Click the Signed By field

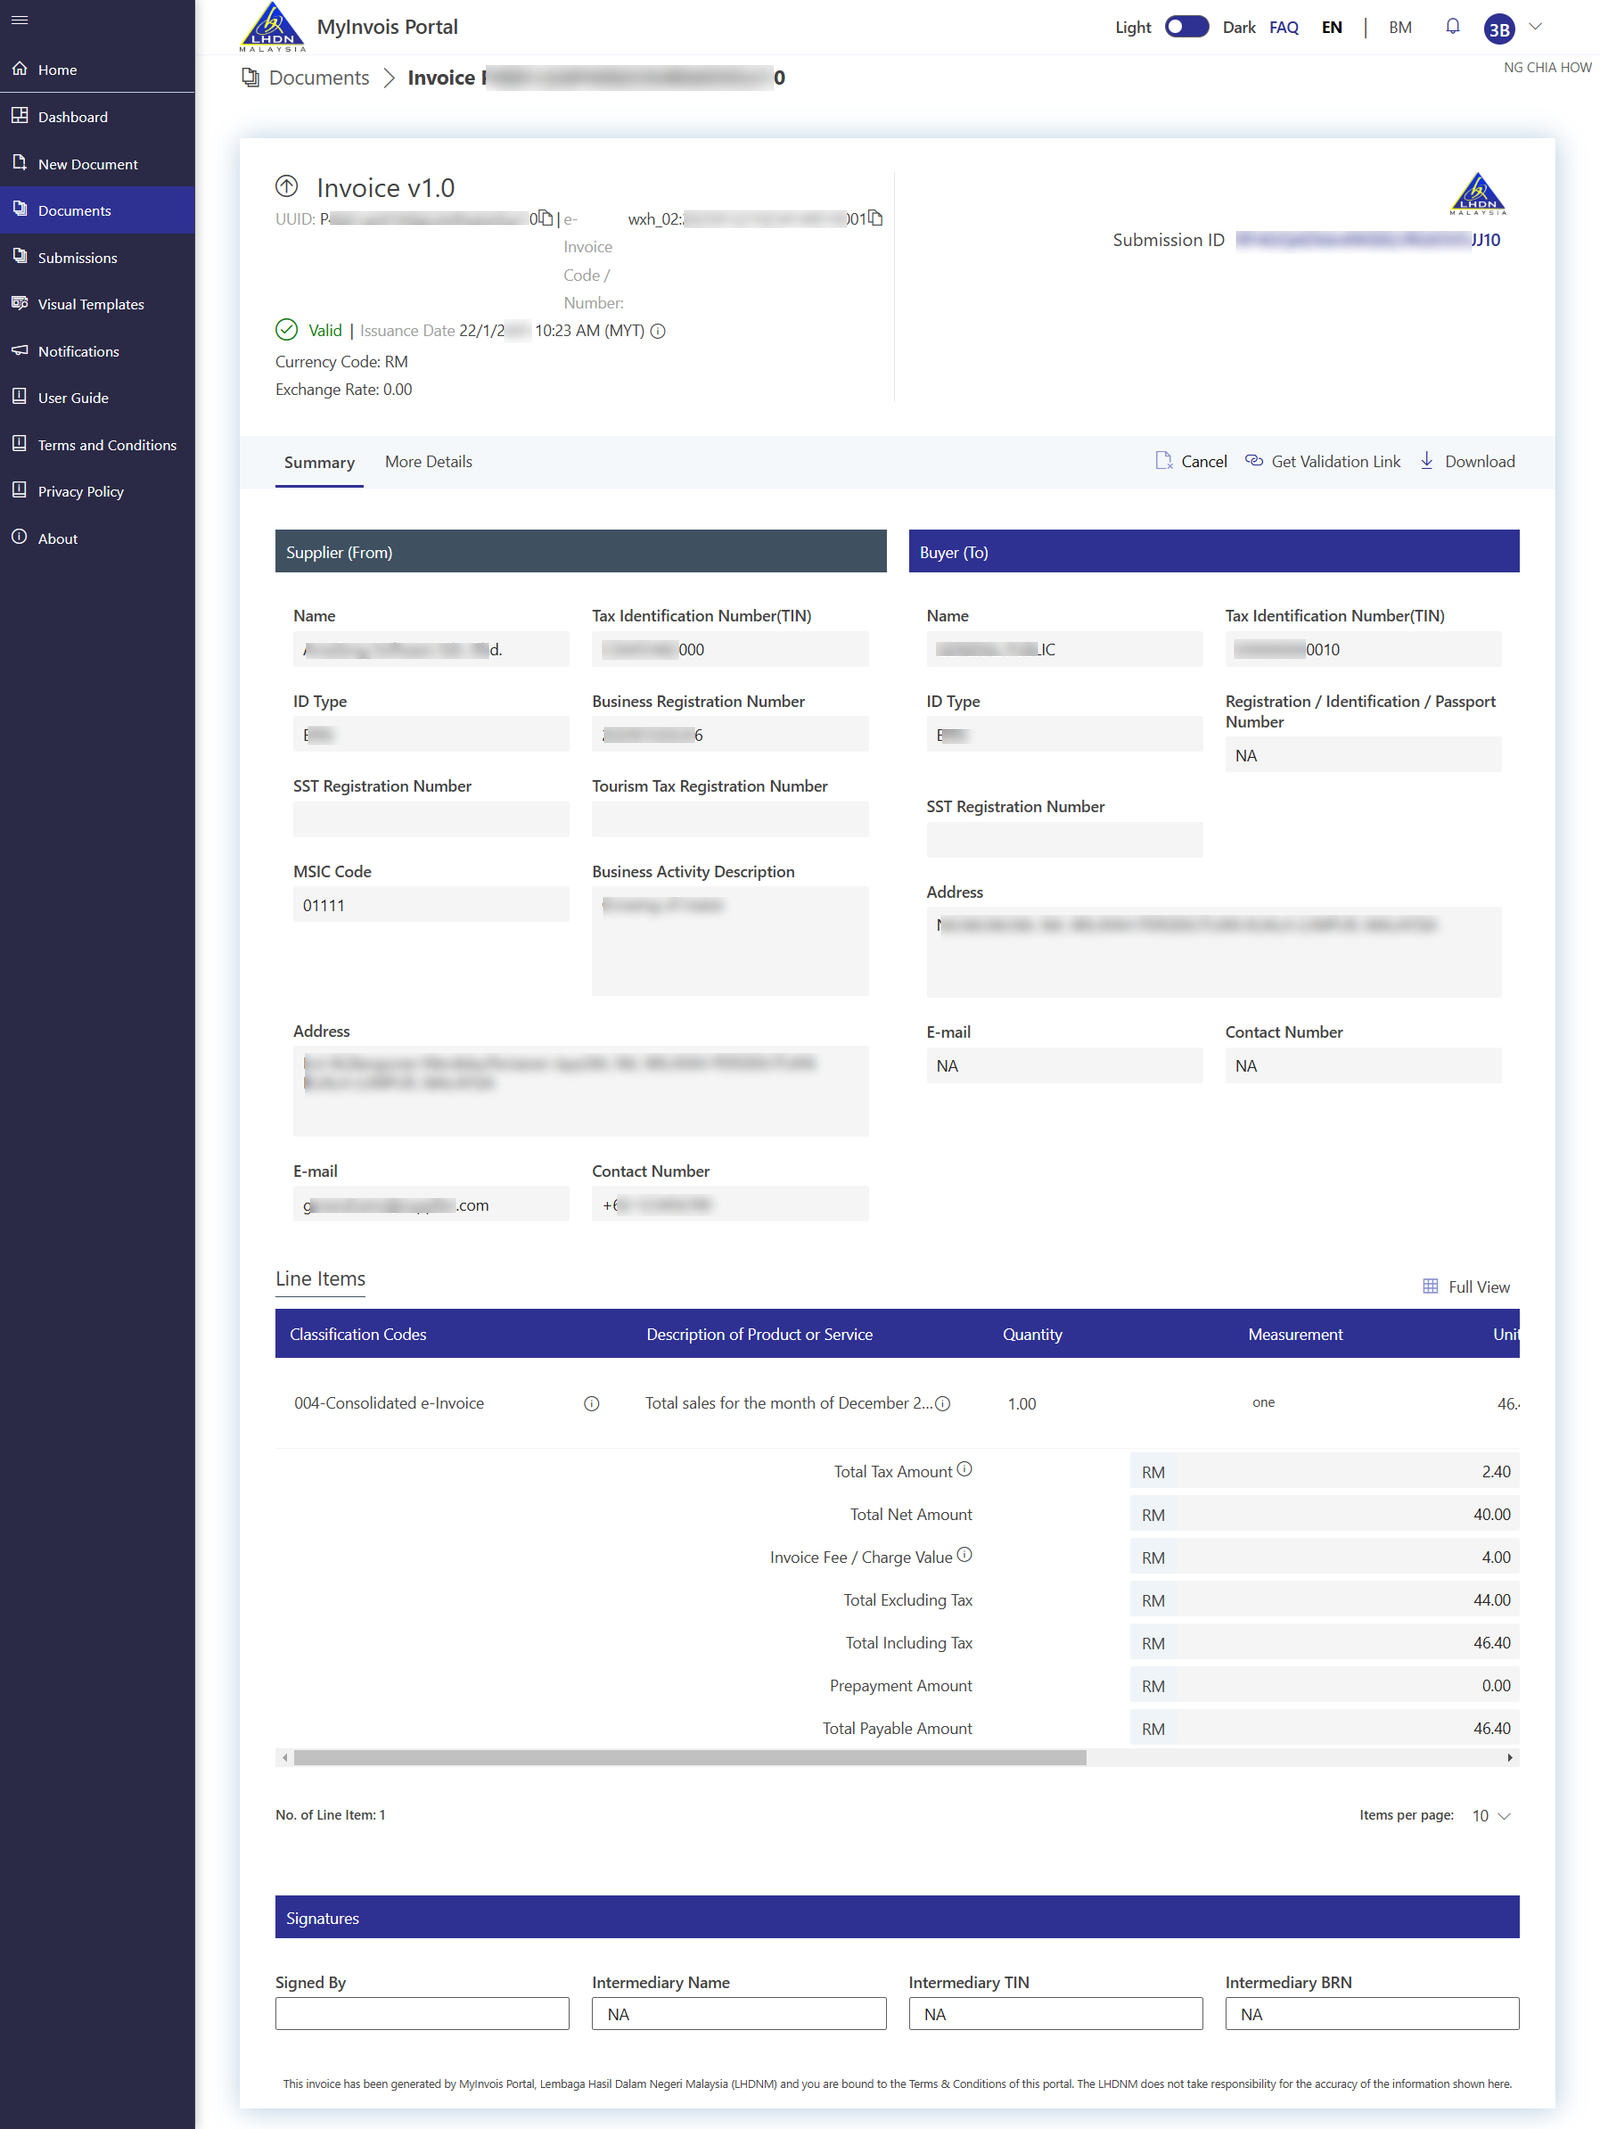tap(422, 2013)
